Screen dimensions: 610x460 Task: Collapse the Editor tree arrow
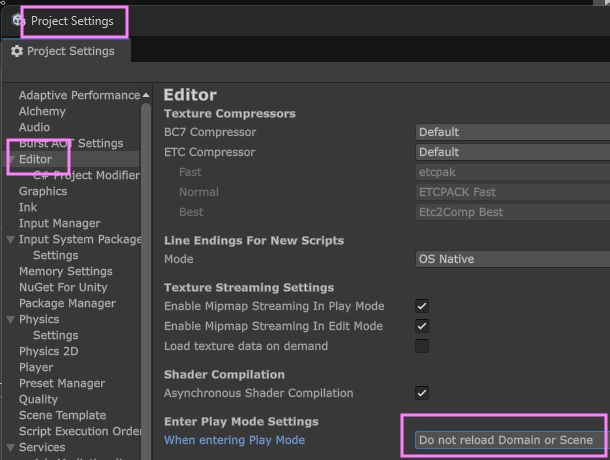11,159
